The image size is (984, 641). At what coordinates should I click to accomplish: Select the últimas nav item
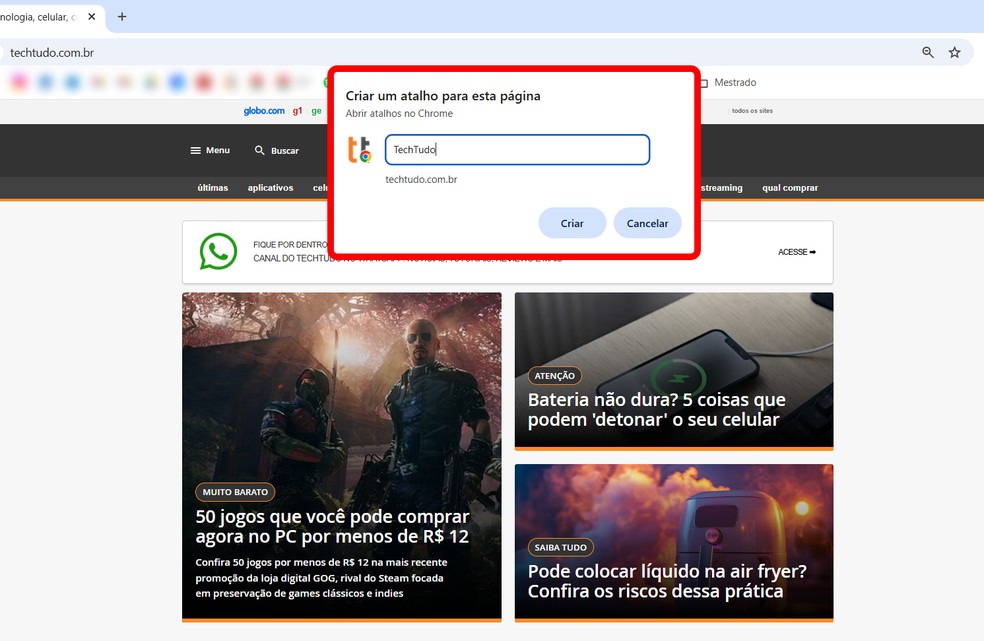(213, 188)
